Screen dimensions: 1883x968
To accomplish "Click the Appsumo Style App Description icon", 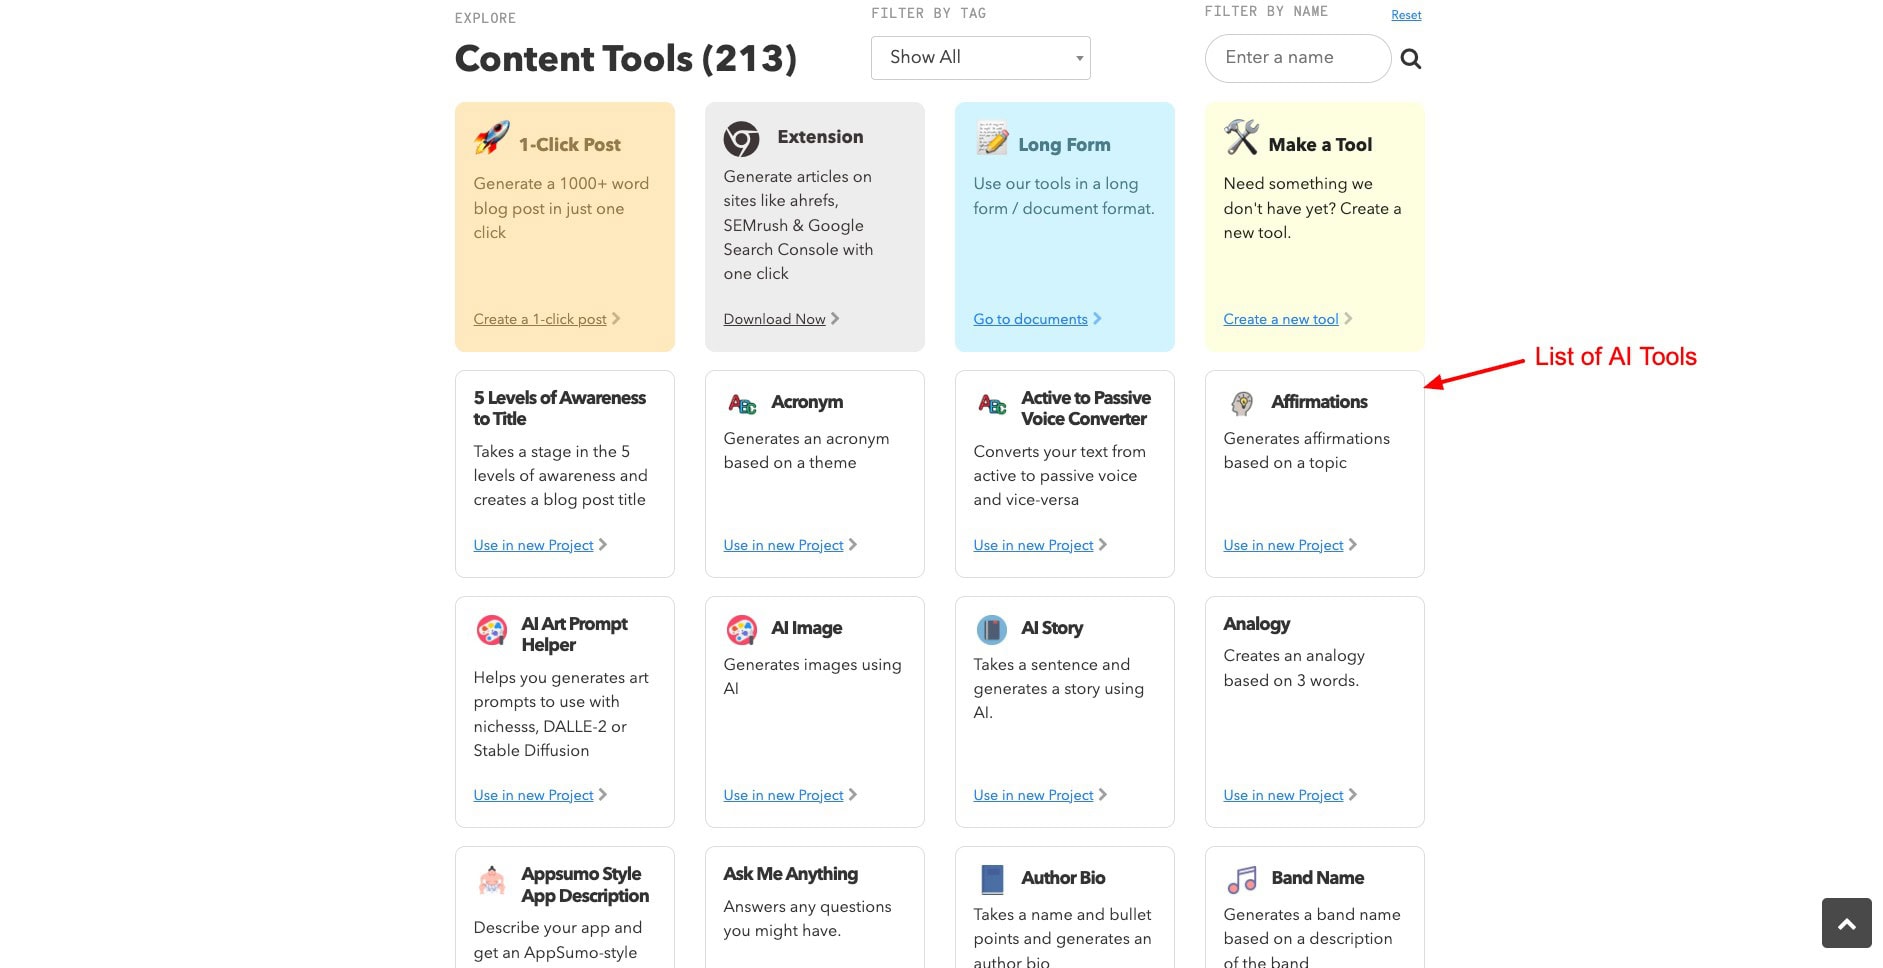I will 491,881.
